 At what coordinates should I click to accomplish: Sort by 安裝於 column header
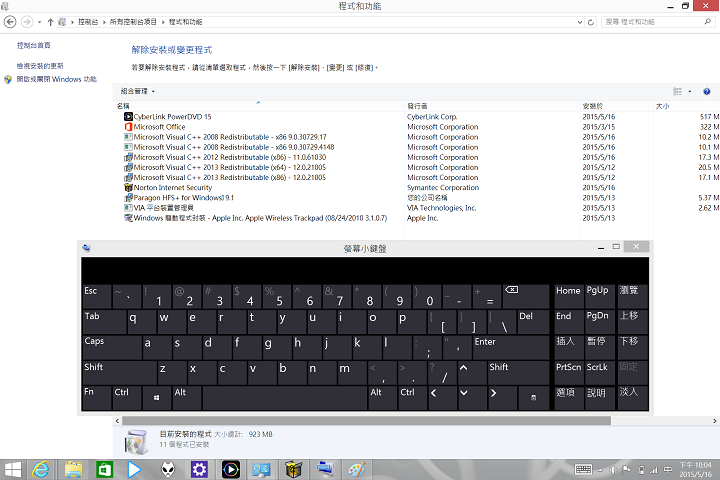(617, 106)
